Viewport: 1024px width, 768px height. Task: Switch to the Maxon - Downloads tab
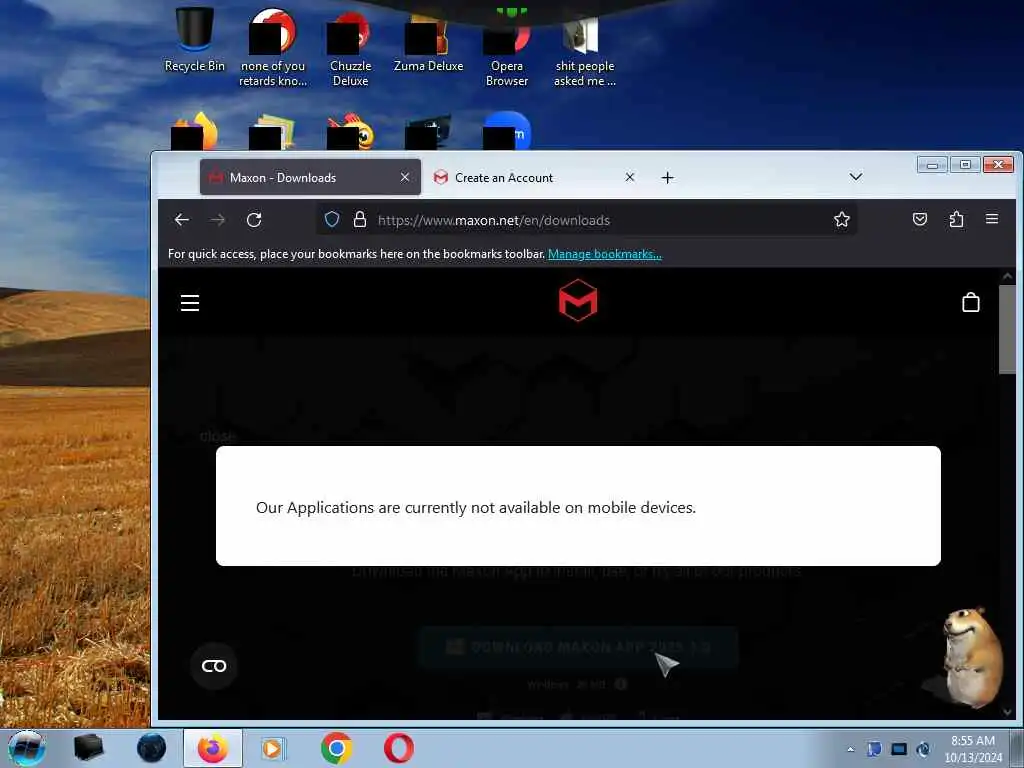pyautogui.click(x=310, y=177)
